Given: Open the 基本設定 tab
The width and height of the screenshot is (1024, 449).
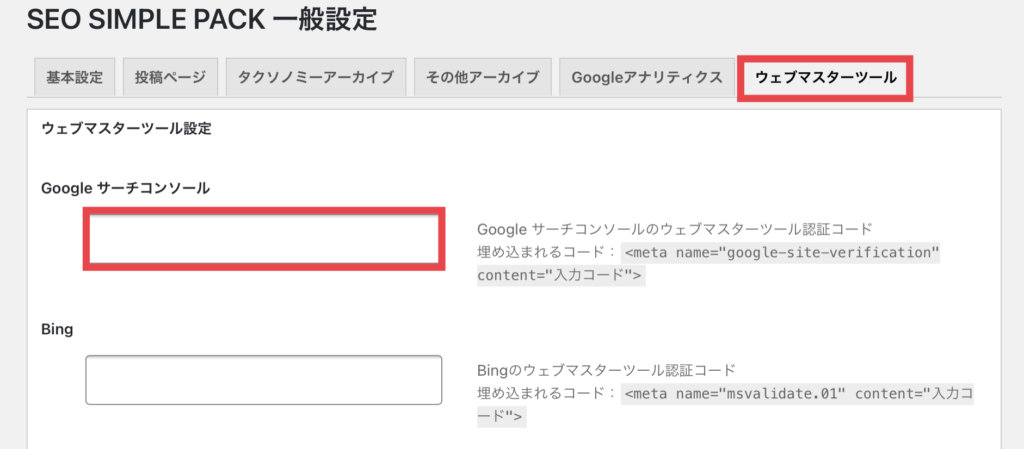Looking at the screenshot, I should (x=74, y=78).
